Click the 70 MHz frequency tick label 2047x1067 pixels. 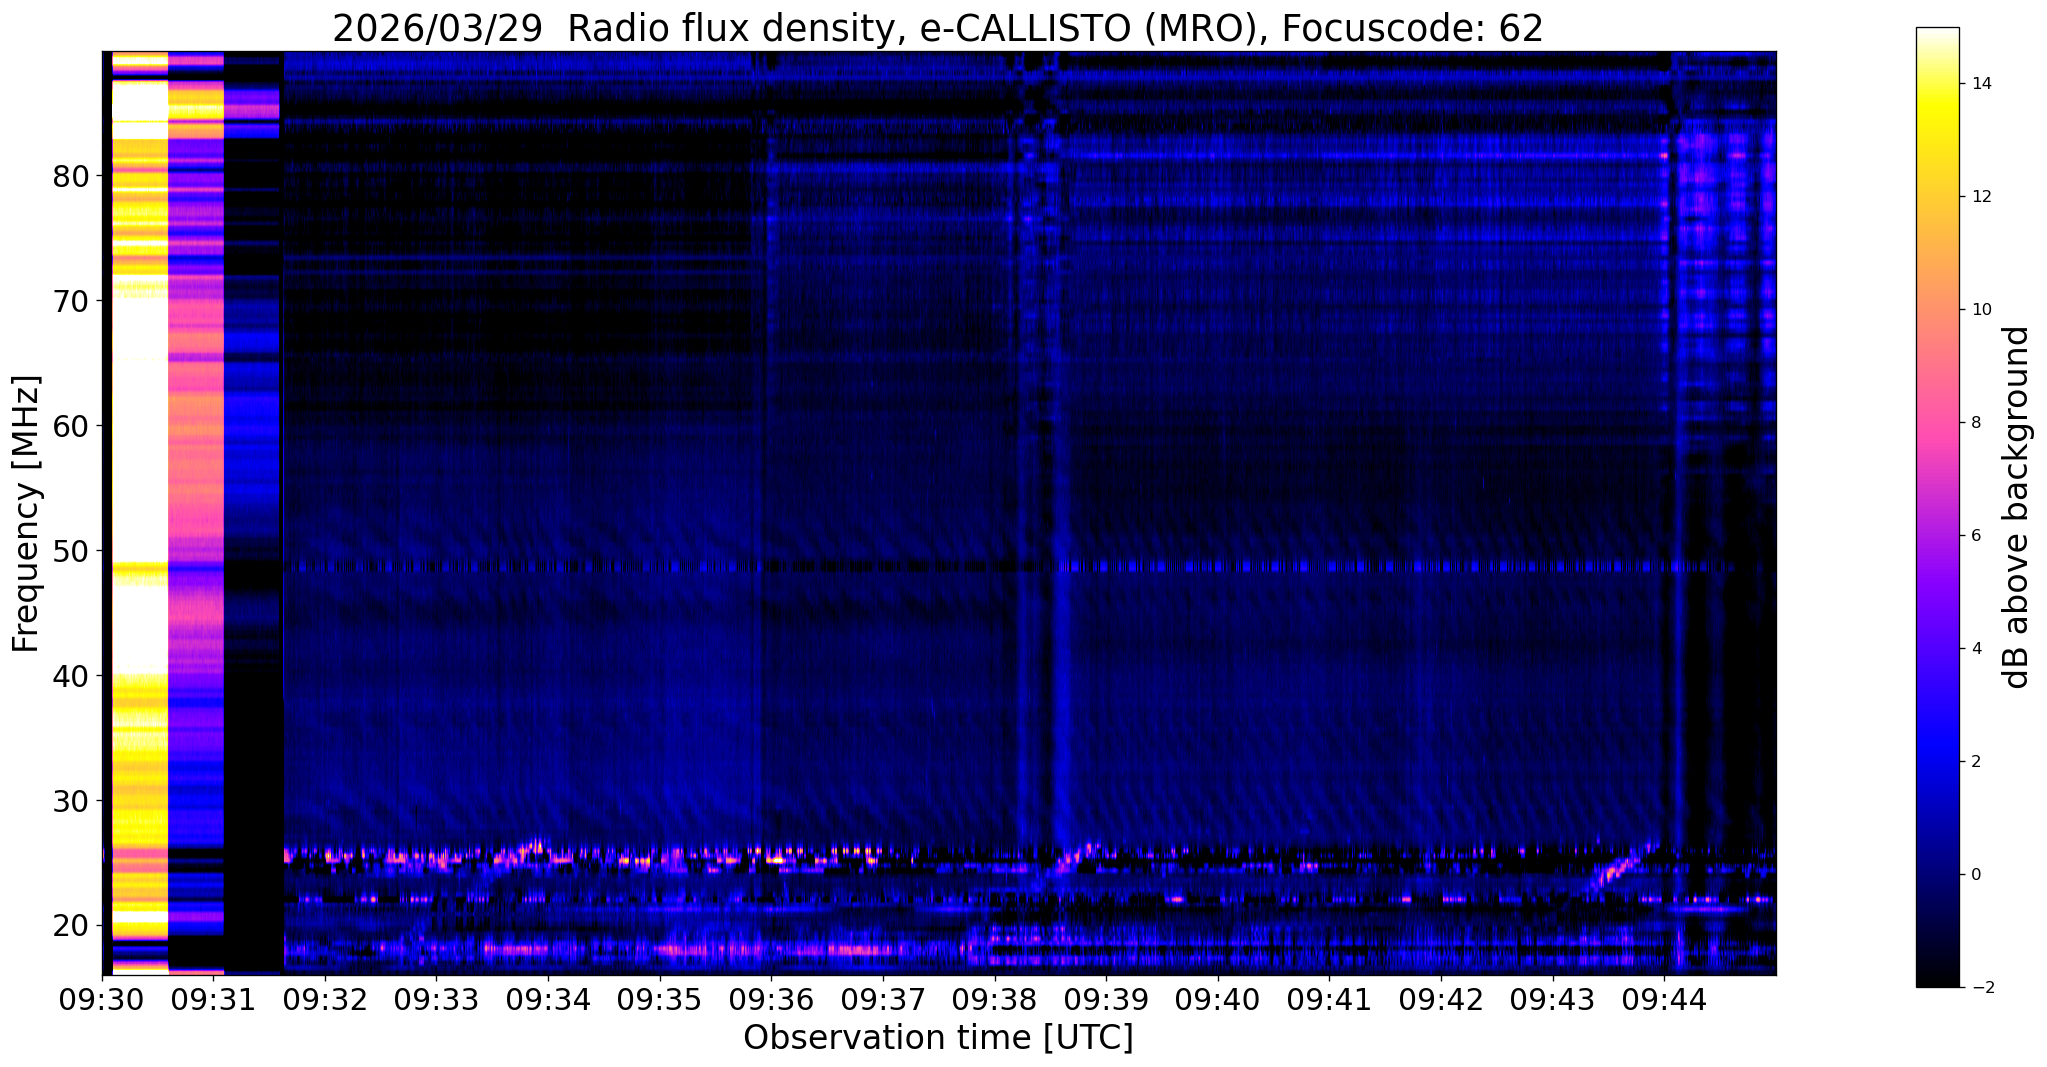click(x=70, y=301)
